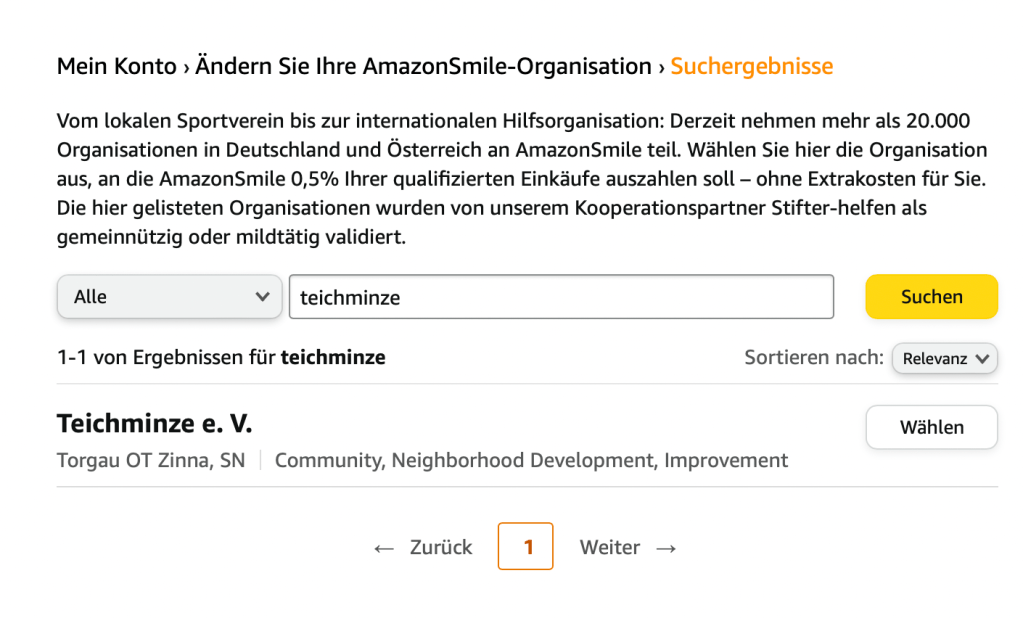
Task: Click the Community, Neighborhood Development, Improvement category text
Action: (x=531, y=461)
